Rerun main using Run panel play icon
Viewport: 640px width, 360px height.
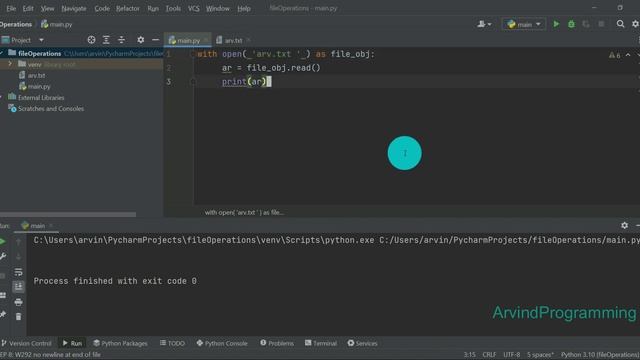point(2,242)
